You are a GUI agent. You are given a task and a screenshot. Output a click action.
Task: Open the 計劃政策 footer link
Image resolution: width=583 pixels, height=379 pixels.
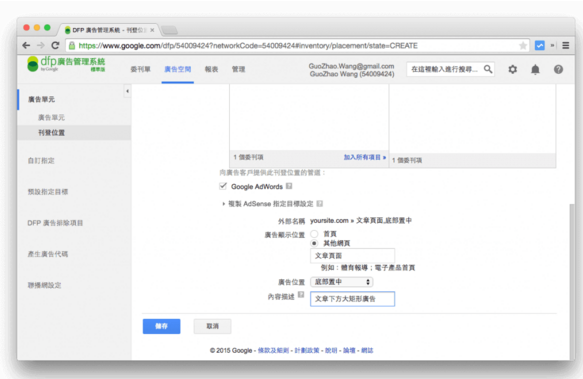point(307,350)
